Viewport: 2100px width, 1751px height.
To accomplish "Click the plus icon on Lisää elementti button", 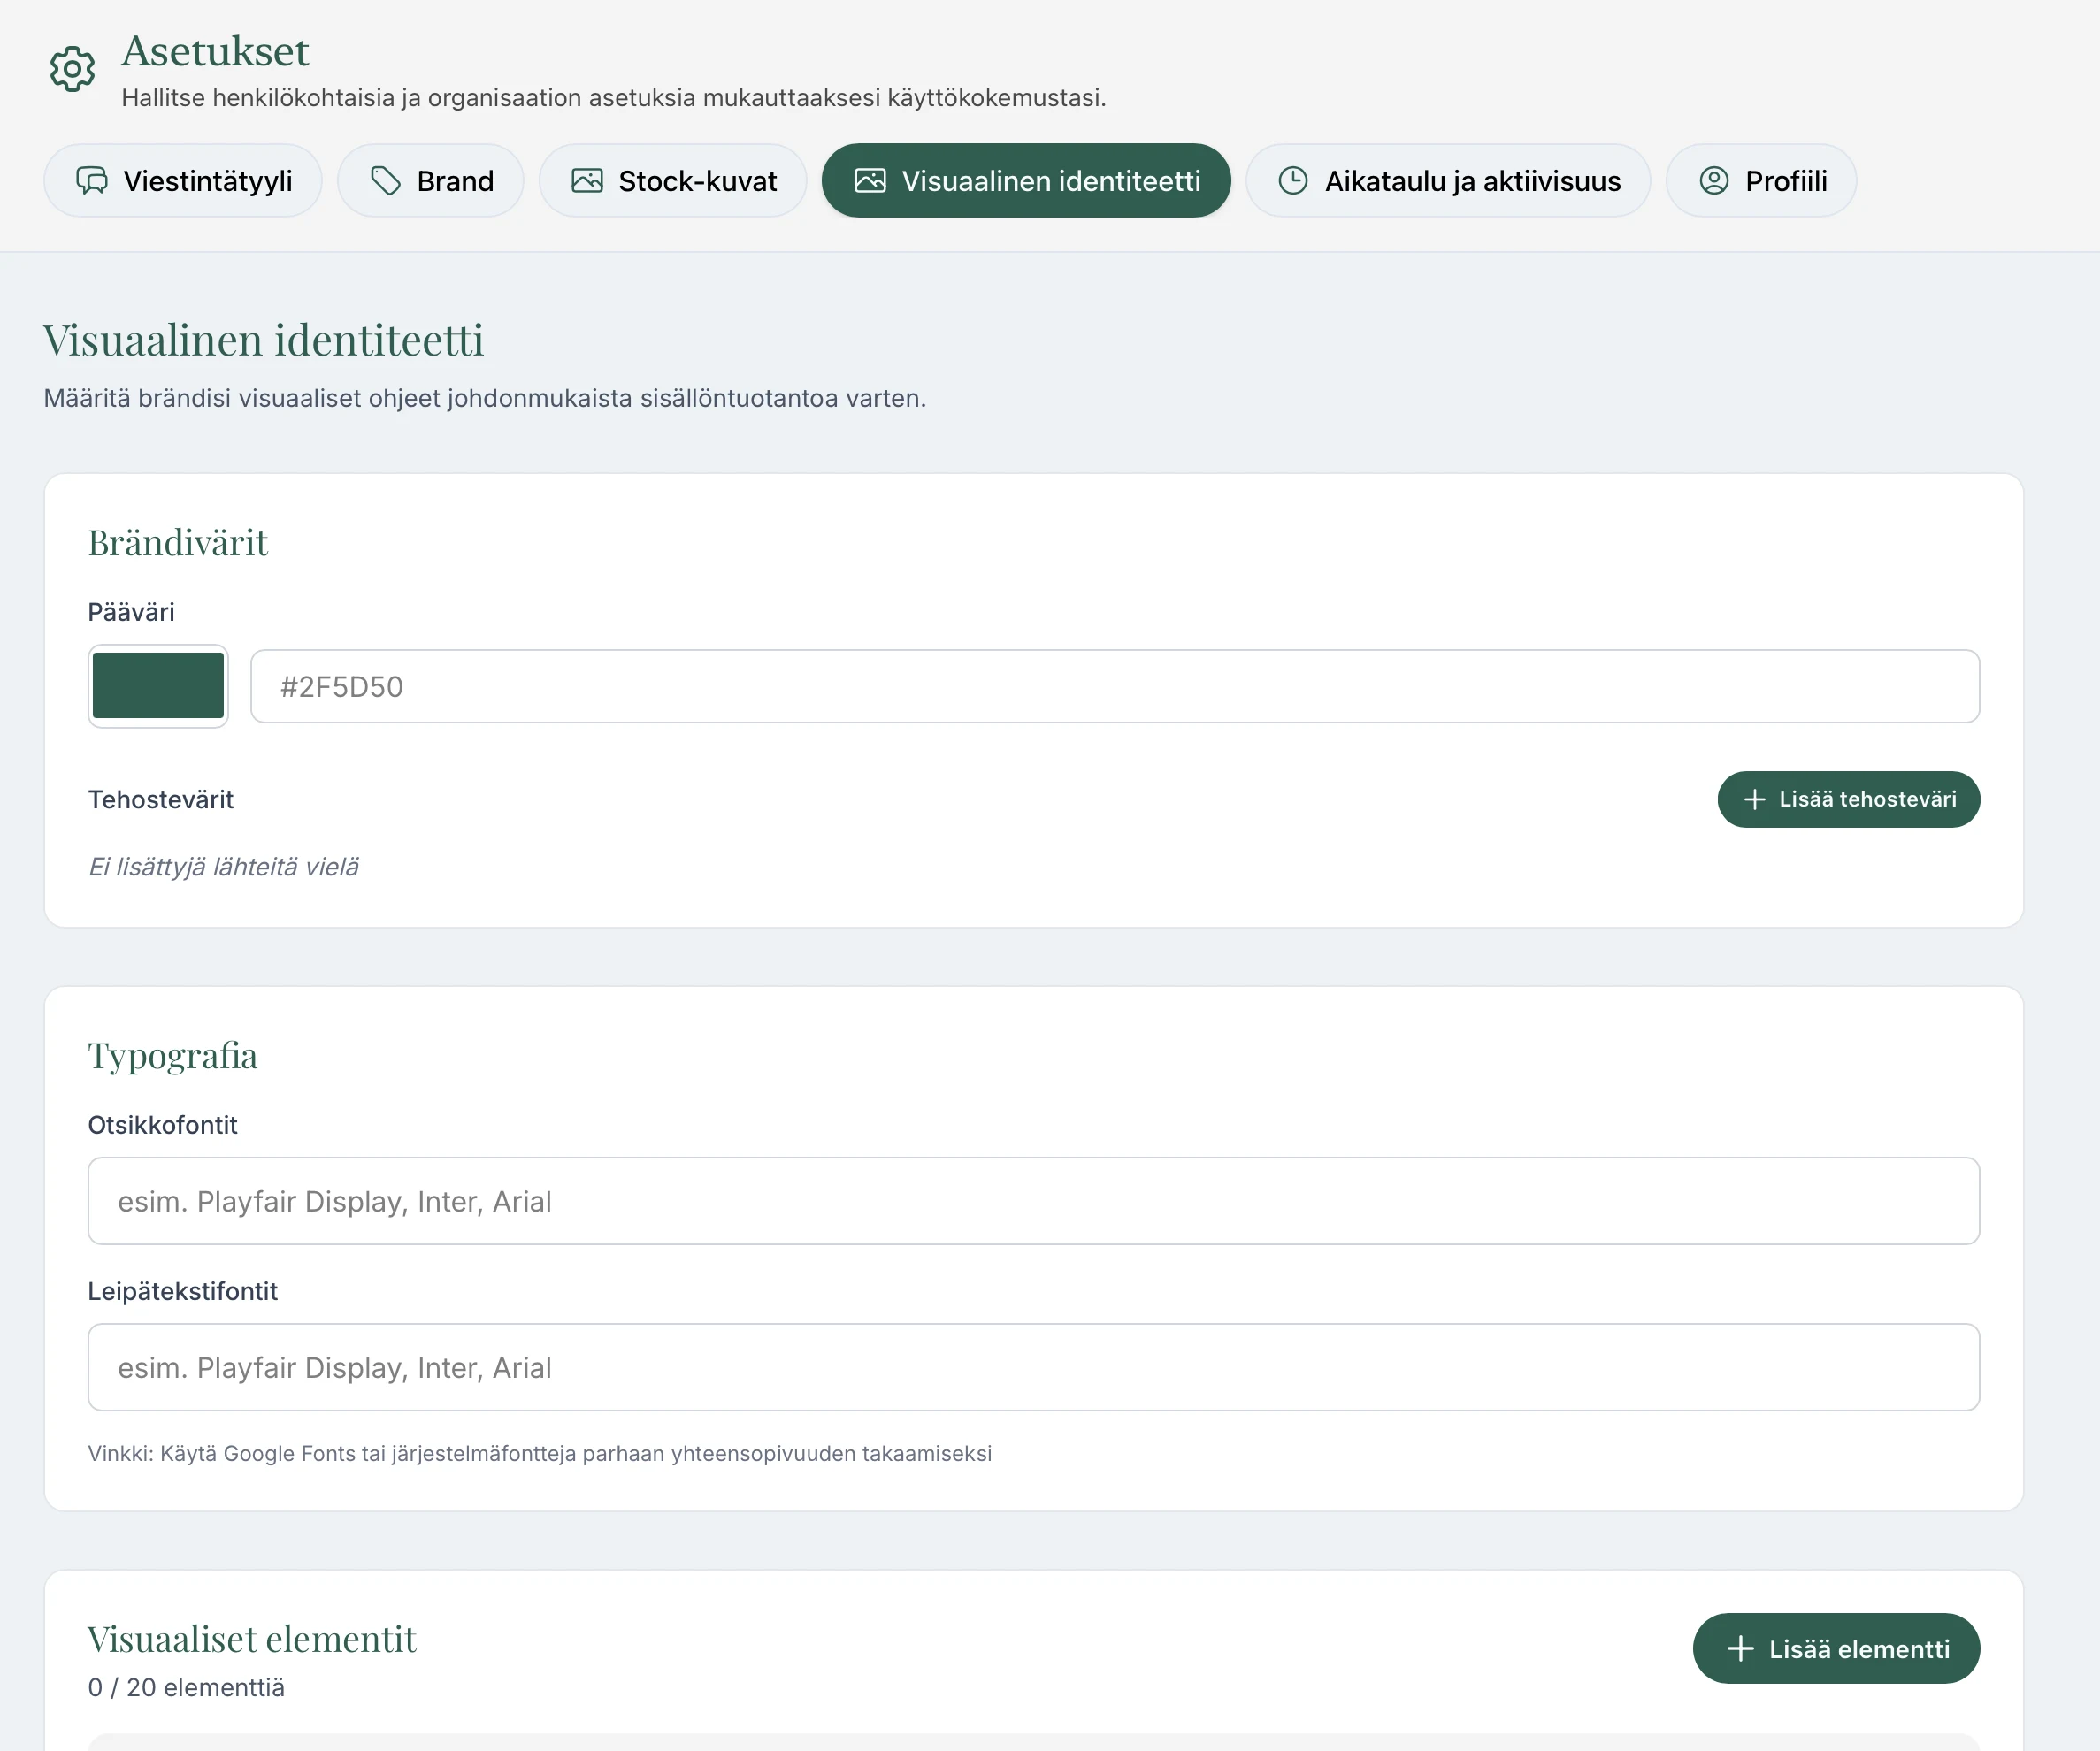I will tap(1741, 1648).
